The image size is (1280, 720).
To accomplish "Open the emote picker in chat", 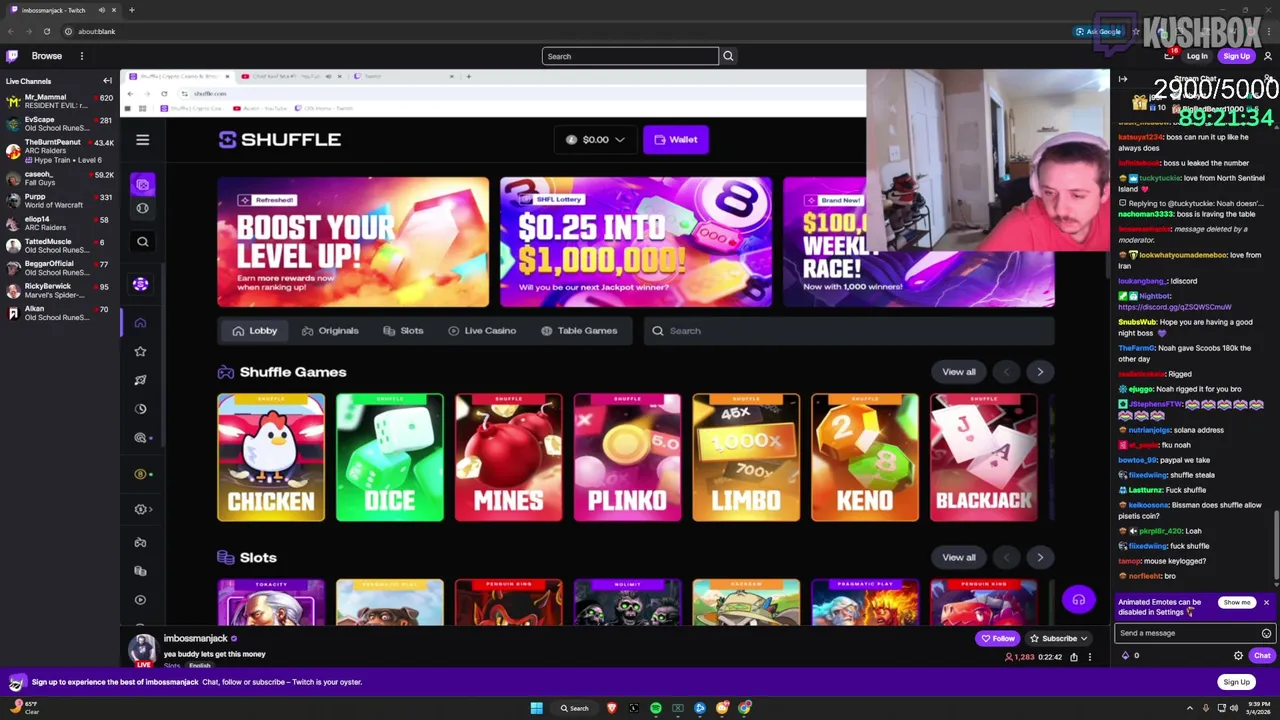I will pyautogui.click(x=1266, y=633).
